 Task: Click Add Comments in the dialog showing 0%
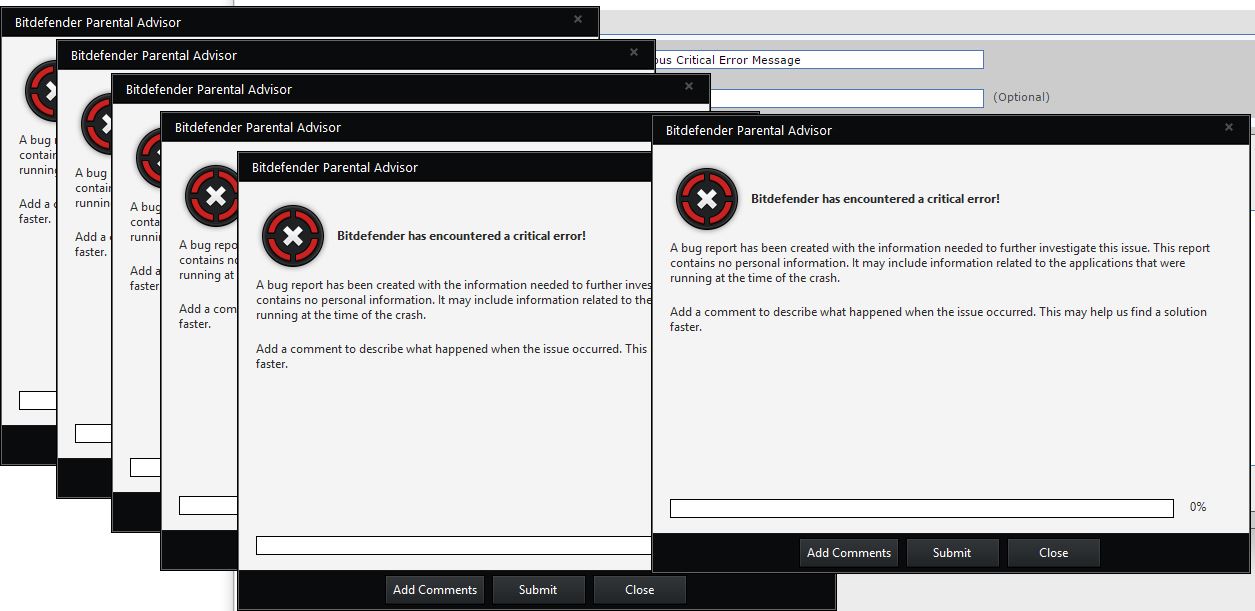point(849,553)
